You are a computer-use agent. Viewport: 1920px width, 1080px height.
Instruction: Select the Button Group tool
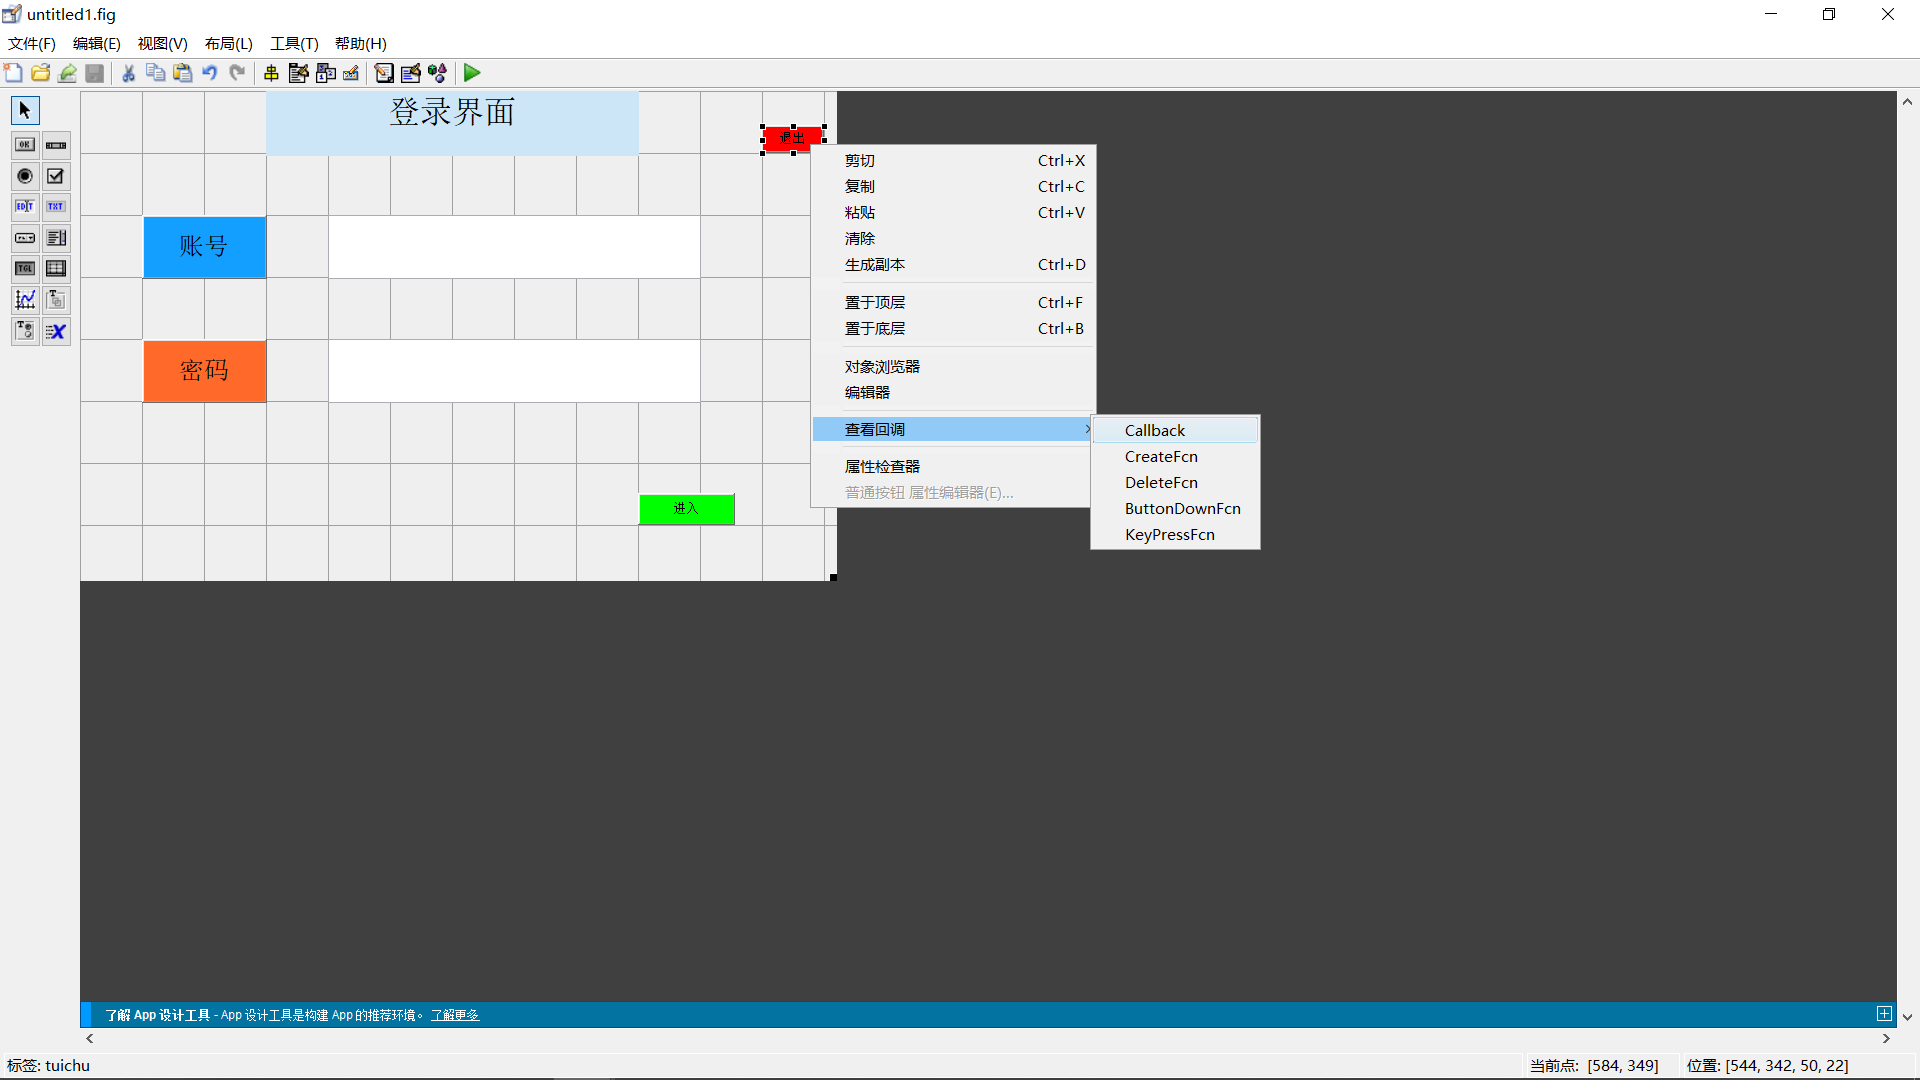coord(24,331)
